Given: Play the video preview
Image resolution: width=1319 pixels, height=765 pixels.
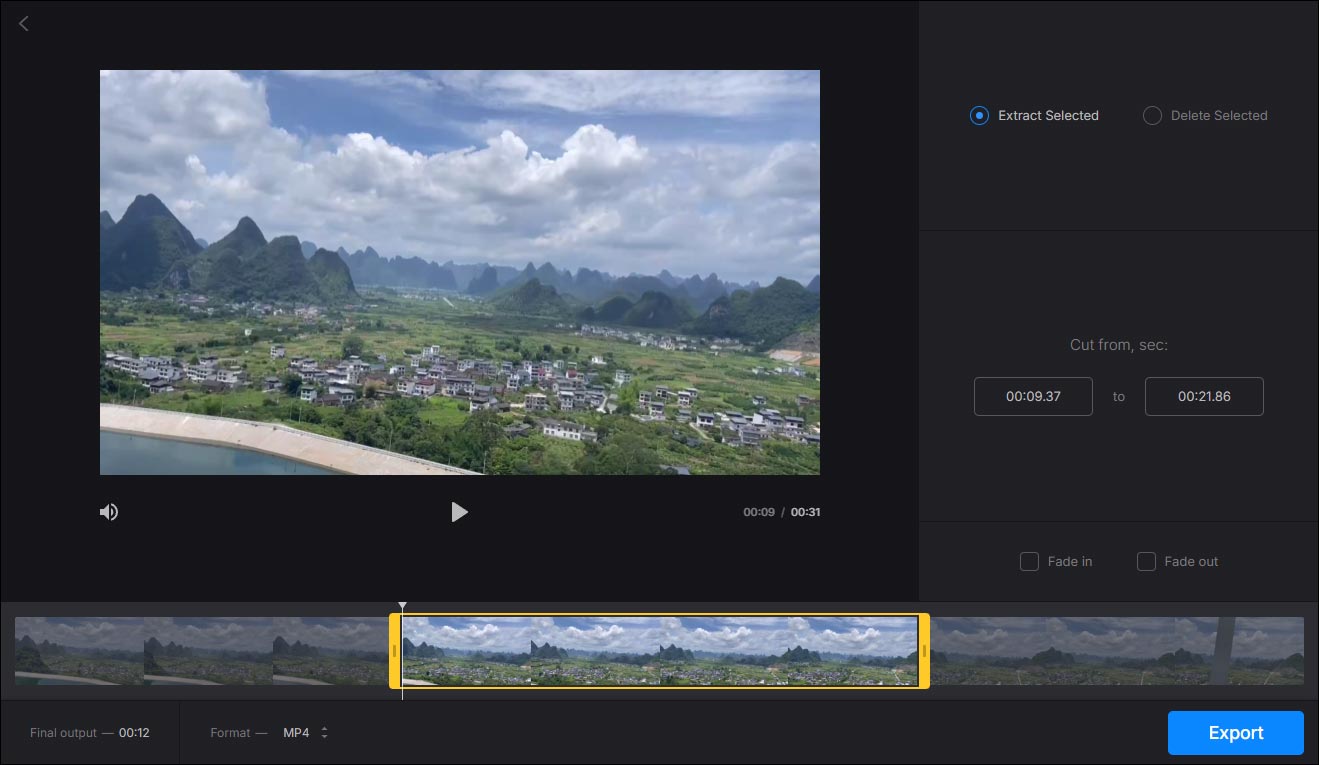Looking at the screenshot, I should click(x=460, y=511).
